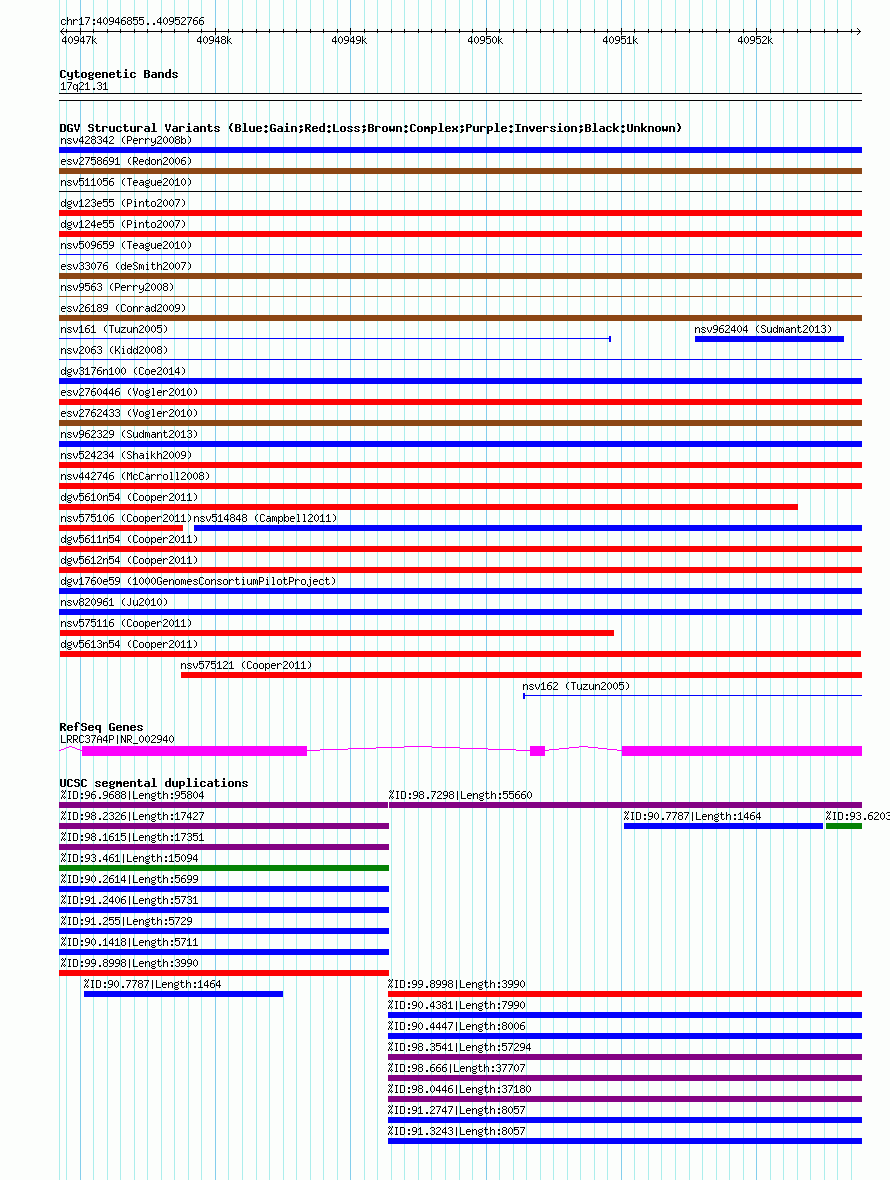Click variant label esv2762433 (Vogler2010)

tap(129, 414)
